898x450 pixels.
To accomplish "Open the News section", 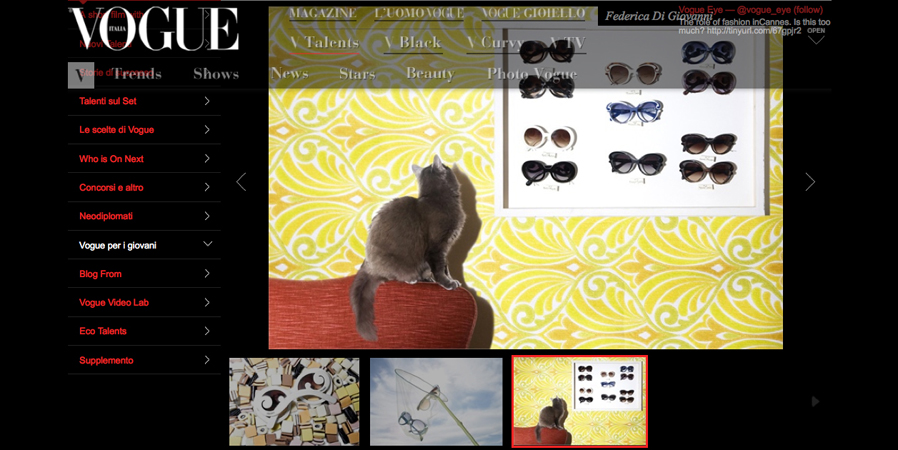I will coord(290,74).
